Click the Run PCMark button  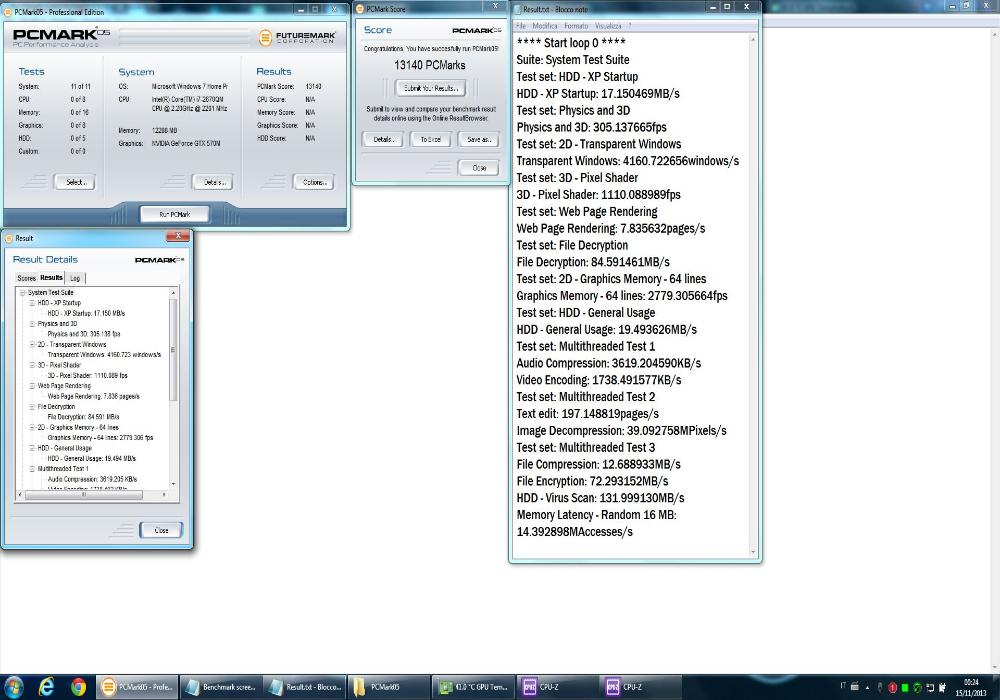coord(175,214)
